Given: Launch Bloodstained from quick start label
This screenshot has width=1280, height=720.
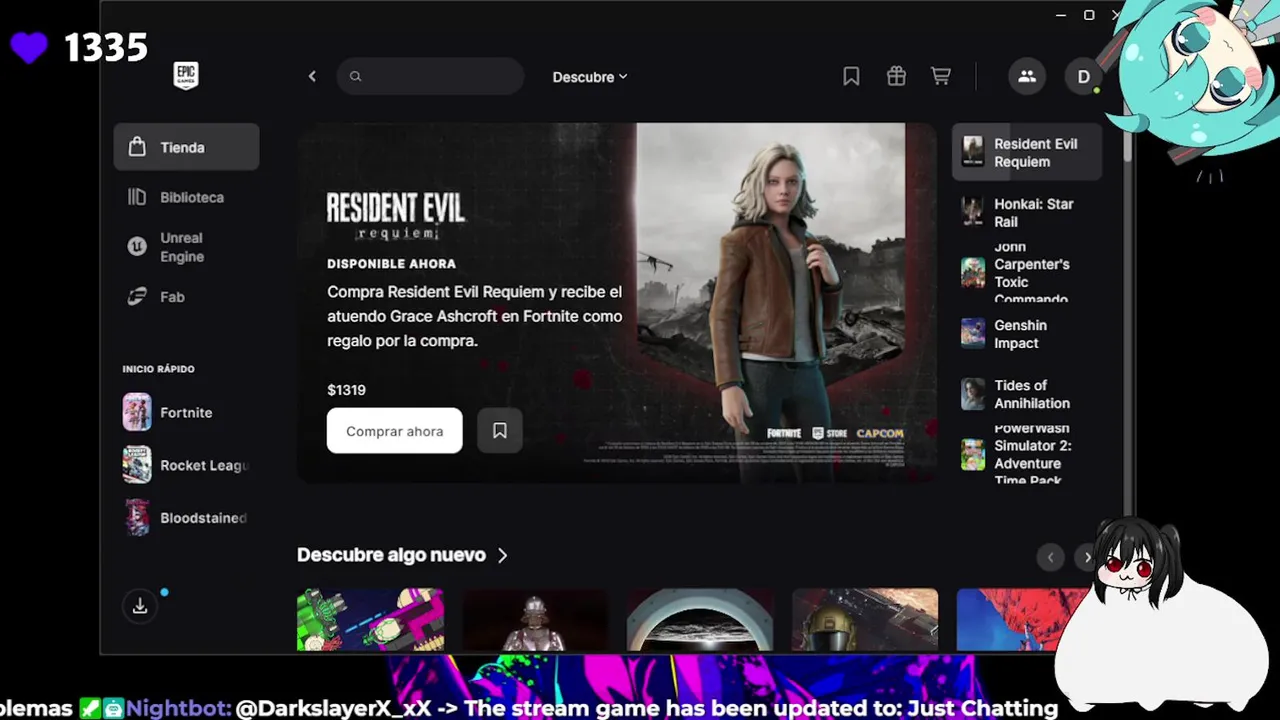Looking at the screenshot, I should (204, 518).
